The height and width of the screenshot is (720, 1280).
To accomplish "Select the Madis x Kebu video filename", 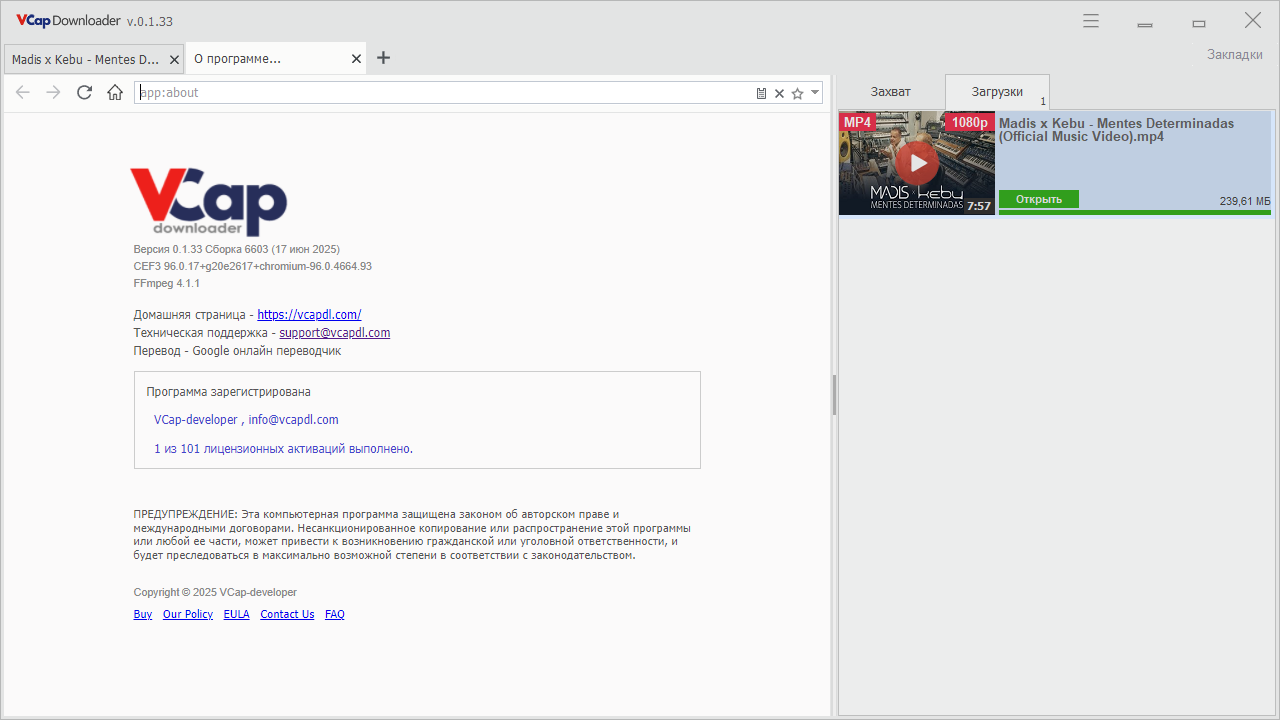I will [x=1116, y=130].
